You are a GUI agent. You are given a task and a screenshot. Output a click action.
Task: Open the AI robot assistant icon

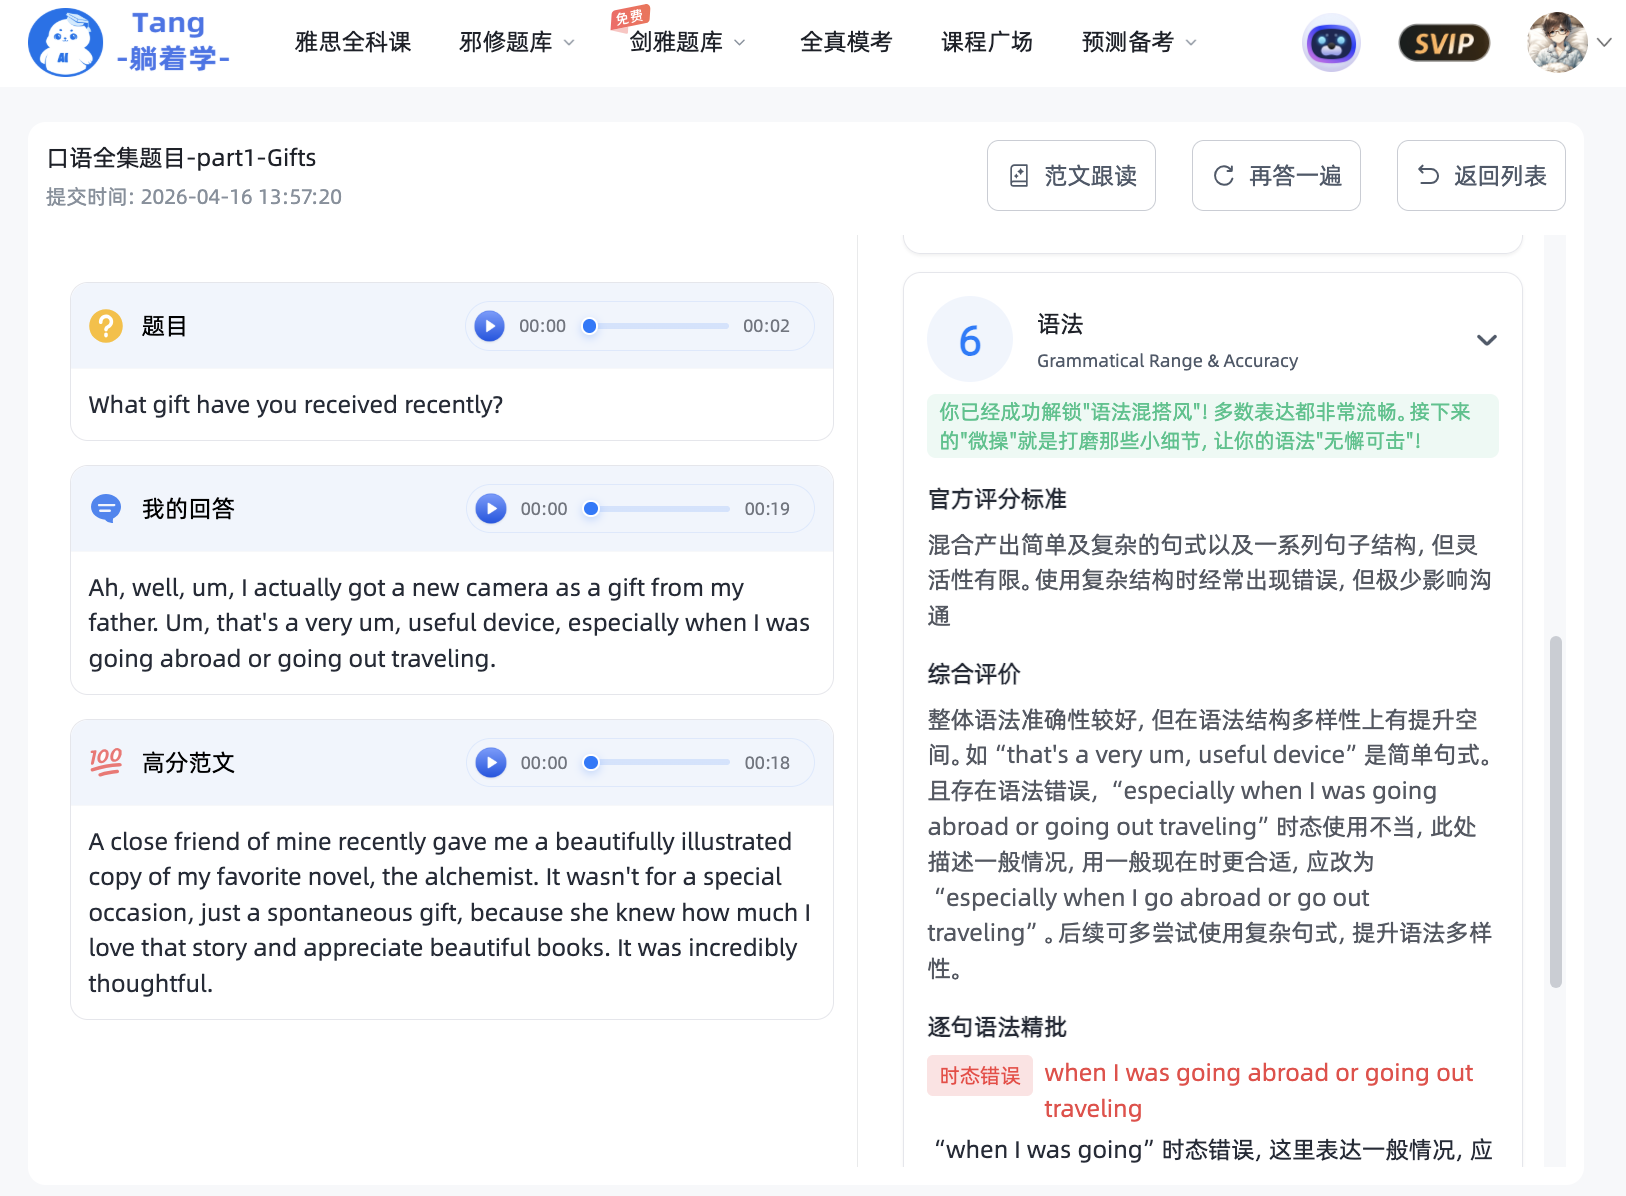(x=1331, y=43)
